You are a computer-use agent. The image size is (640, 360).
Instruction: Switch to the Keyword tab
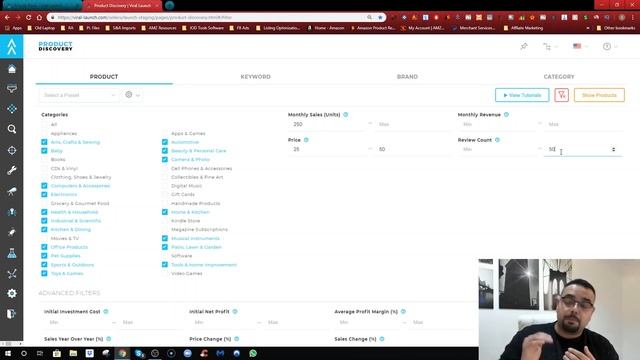(x=256, y=77)
